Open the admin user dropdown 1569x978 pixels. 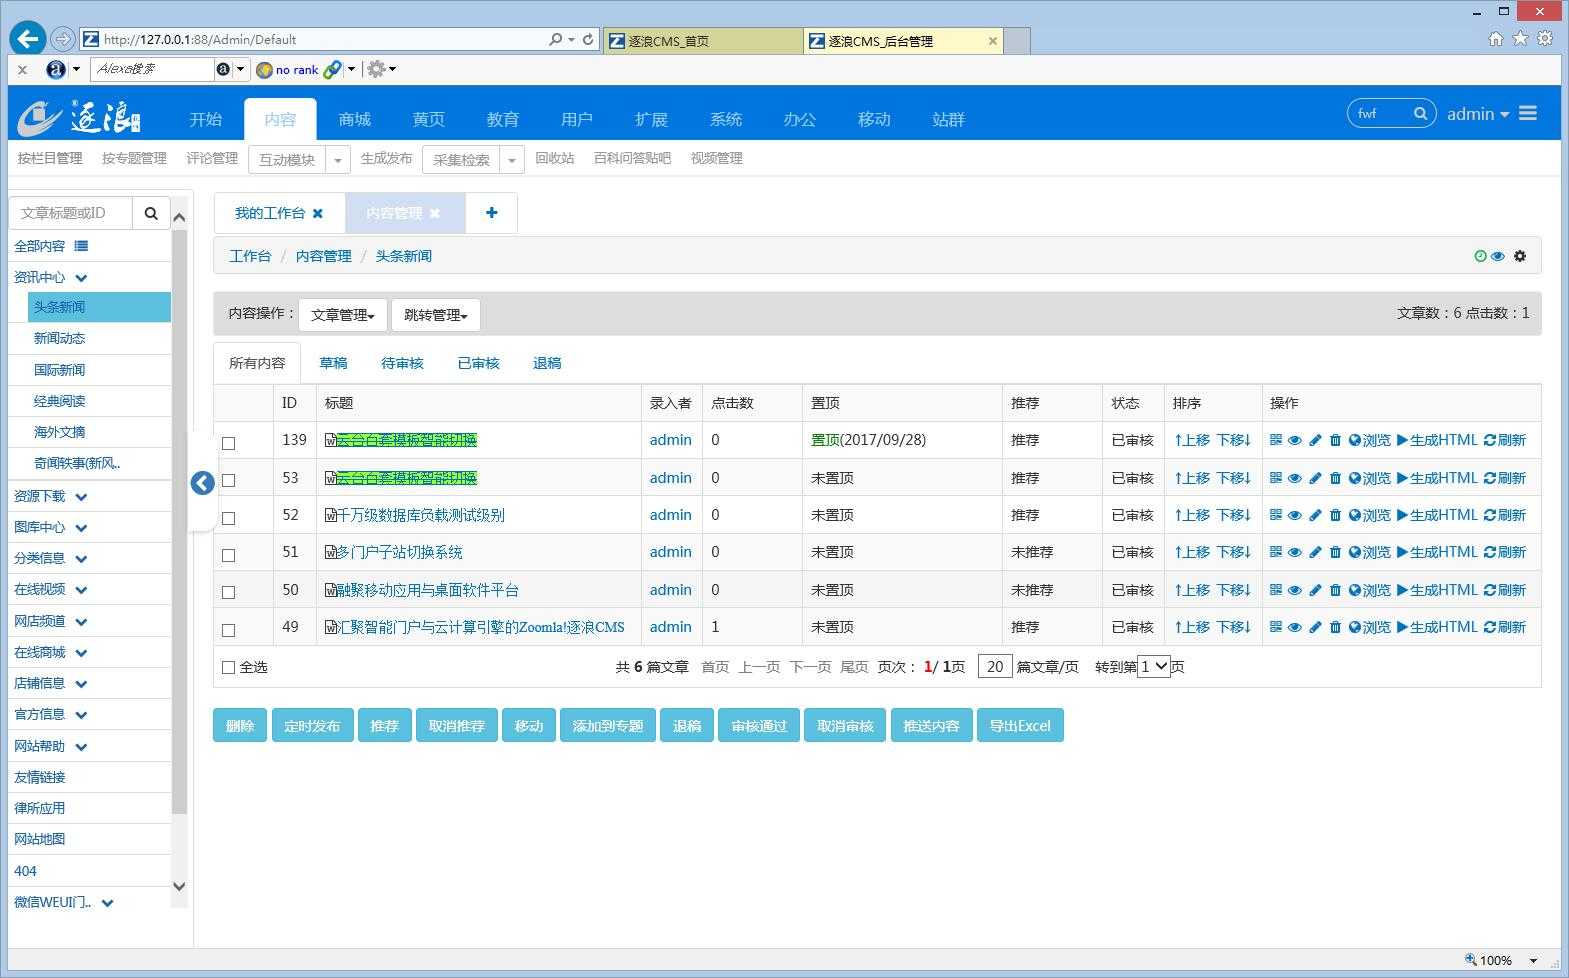1478,114
